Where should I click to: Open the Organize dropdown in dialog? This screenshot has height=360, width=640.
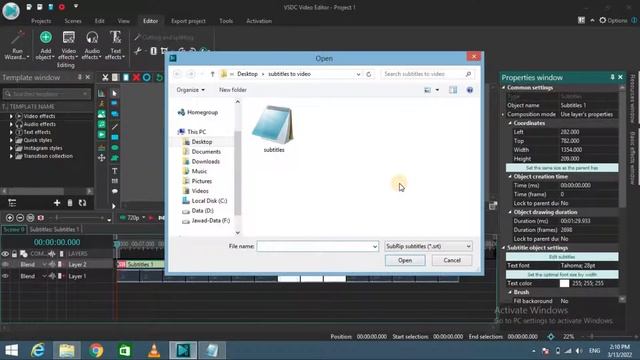coord(191,90)
